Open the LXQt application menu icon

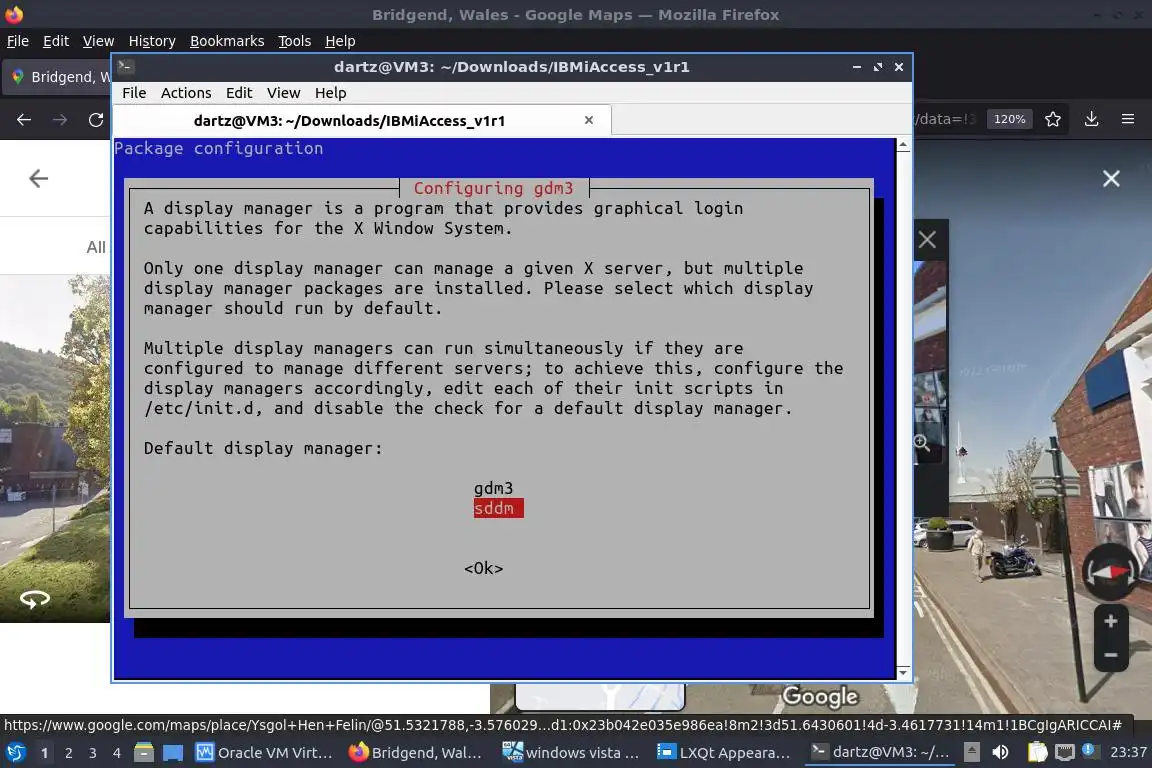pyautogui.click(x=15, y=753)
